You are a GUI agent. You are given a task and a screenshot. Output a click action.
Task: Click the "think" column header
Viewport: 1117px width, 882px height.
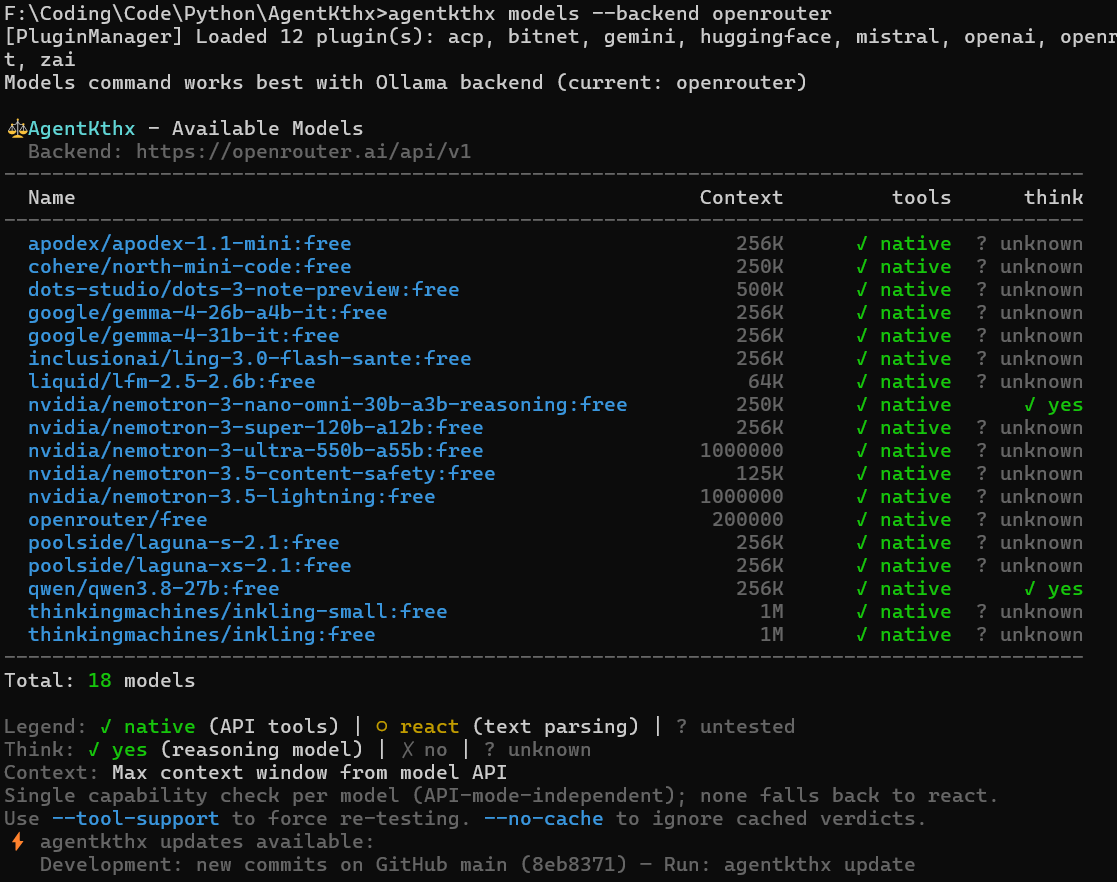1053,197
